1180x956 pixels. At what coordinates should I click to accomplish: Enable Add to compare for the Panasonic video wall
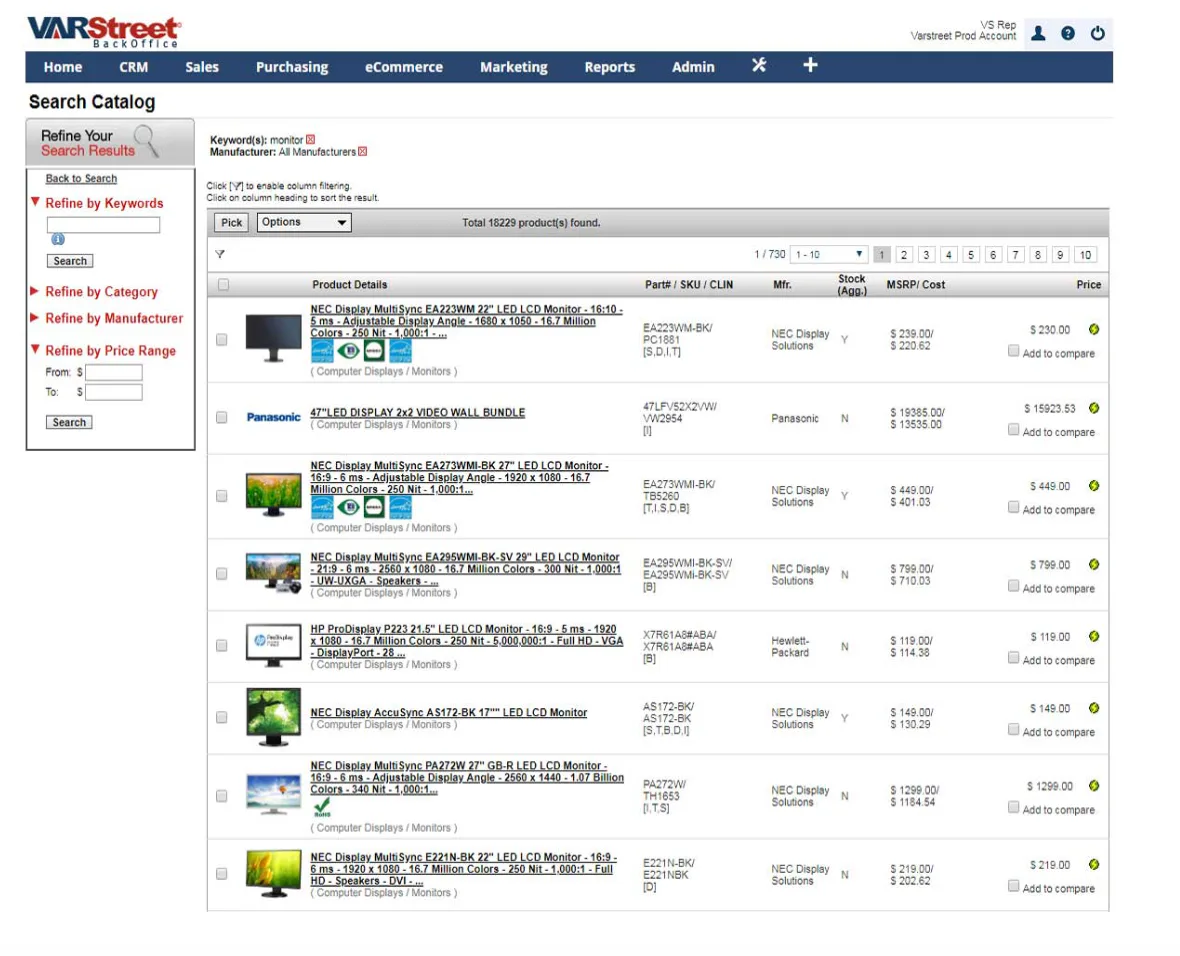pos(1013,431)
